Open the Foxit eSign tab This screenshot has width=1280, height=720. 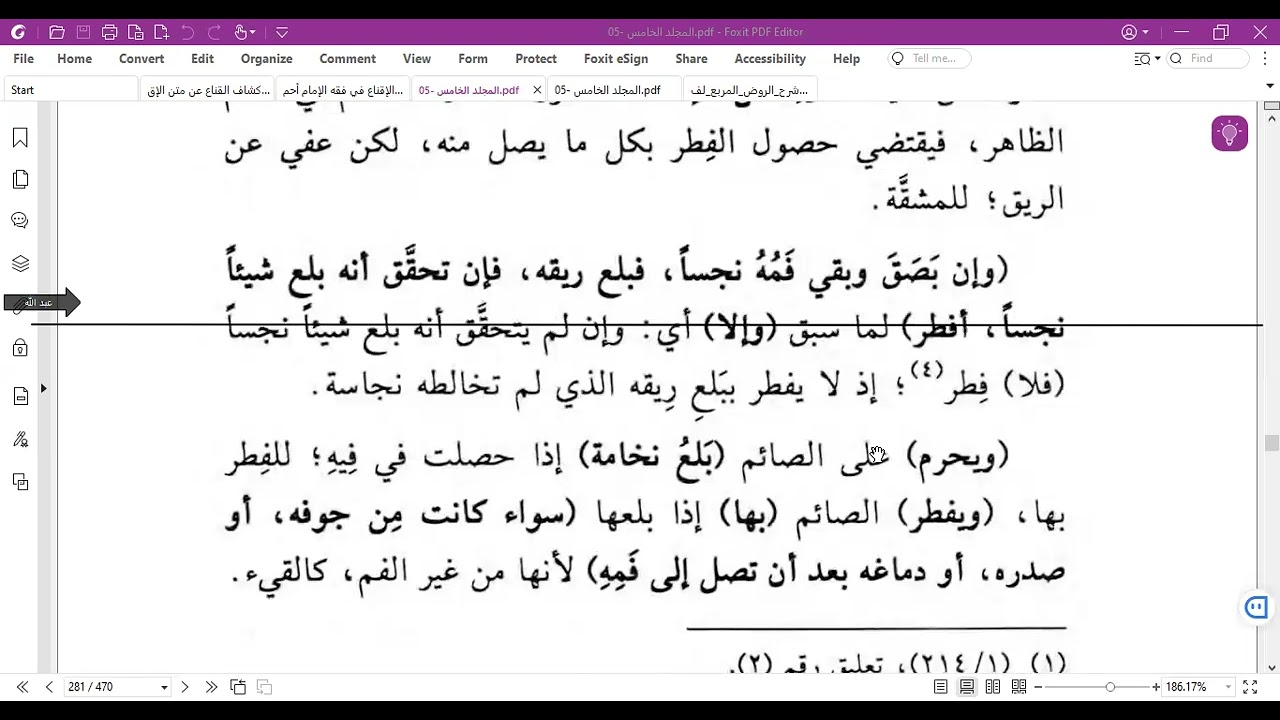(616, 59)
